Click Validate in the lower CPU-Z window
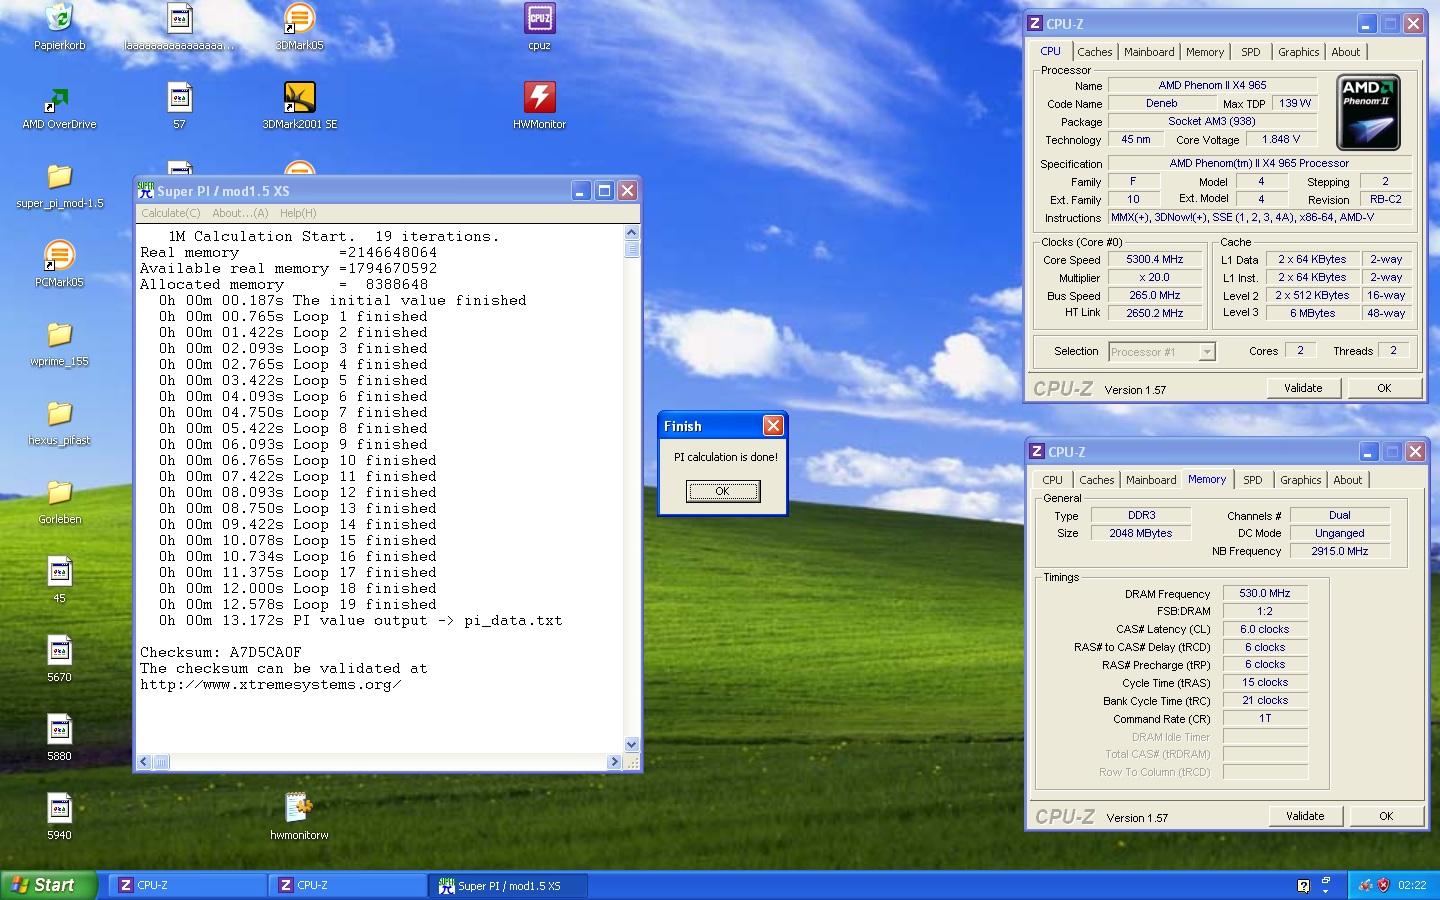Image resolution: width=1440 pixels, height=900 pixels. [1305, 816]
